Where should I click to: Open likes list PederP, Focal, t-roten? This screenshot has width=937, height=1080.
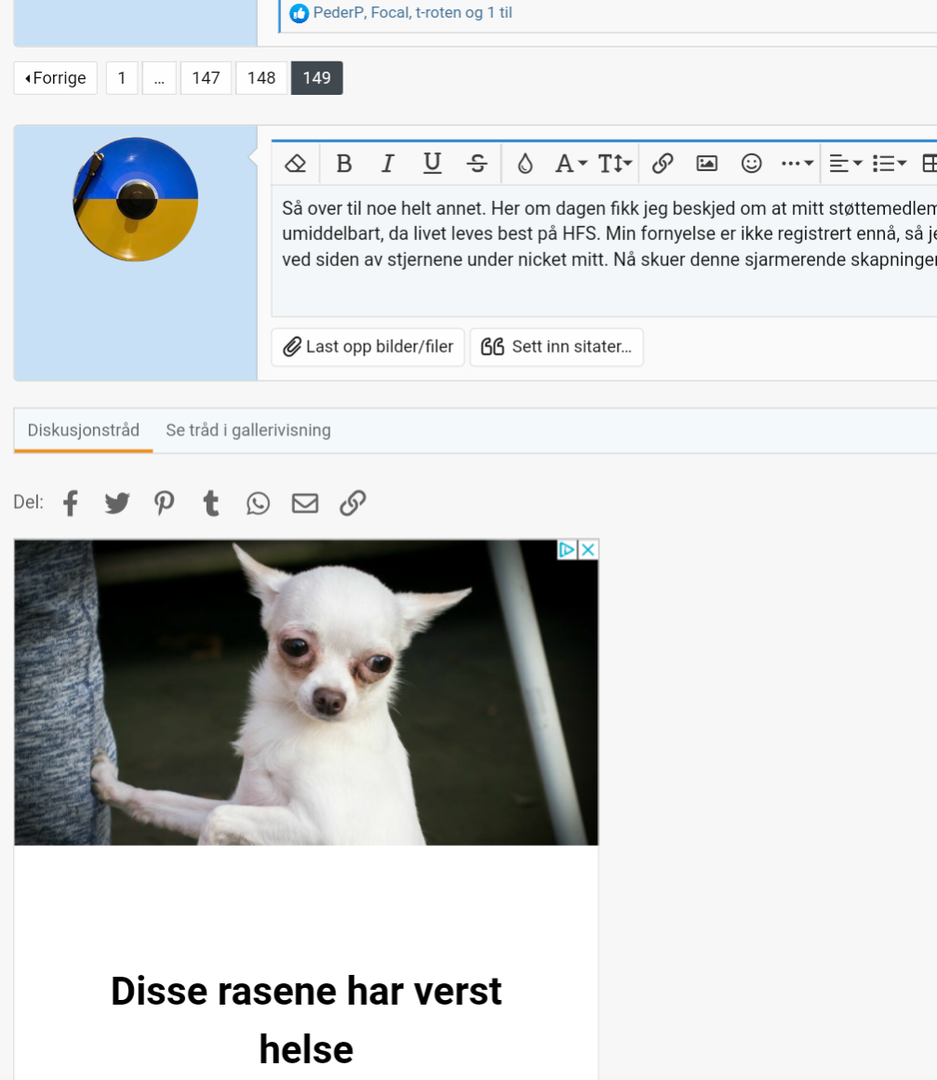(x=413, y=12)
